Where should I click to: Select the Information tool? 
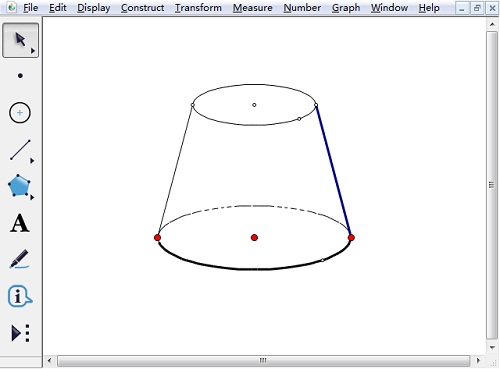pyautogui.click(x=20, y=296)
